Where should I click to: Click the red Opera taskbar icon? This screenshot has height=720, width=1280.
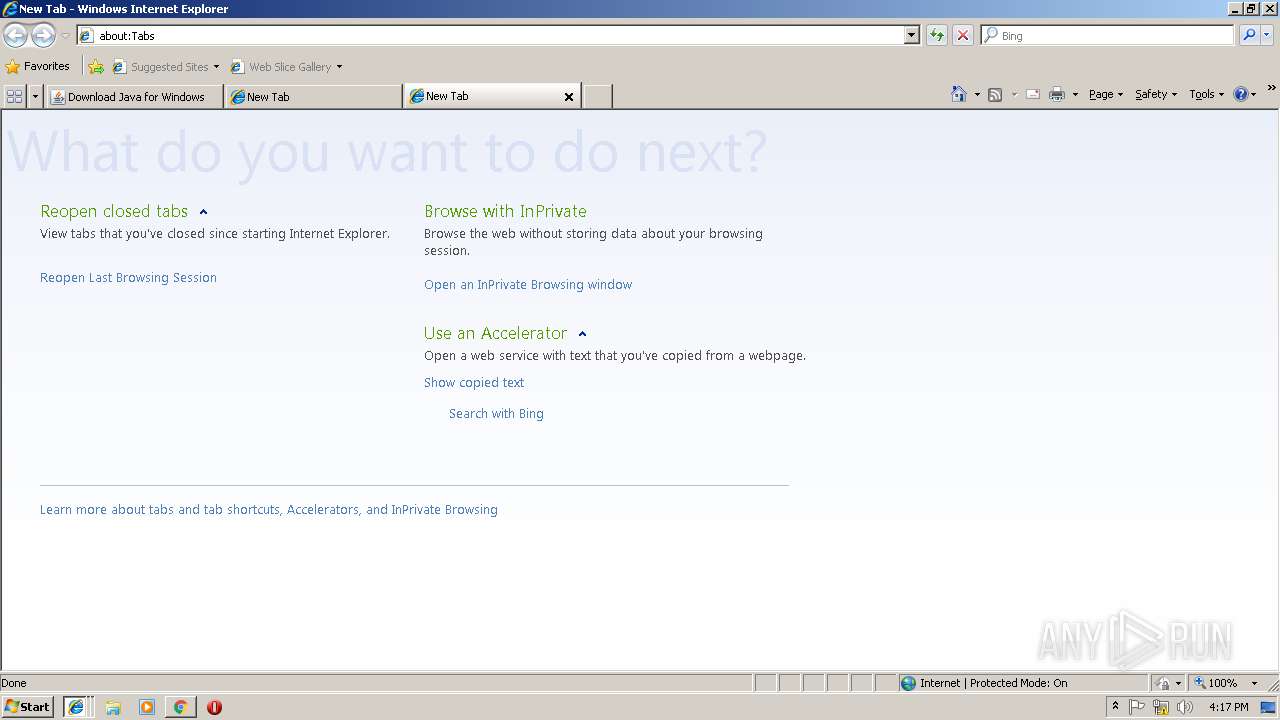[x=214, y=707]
